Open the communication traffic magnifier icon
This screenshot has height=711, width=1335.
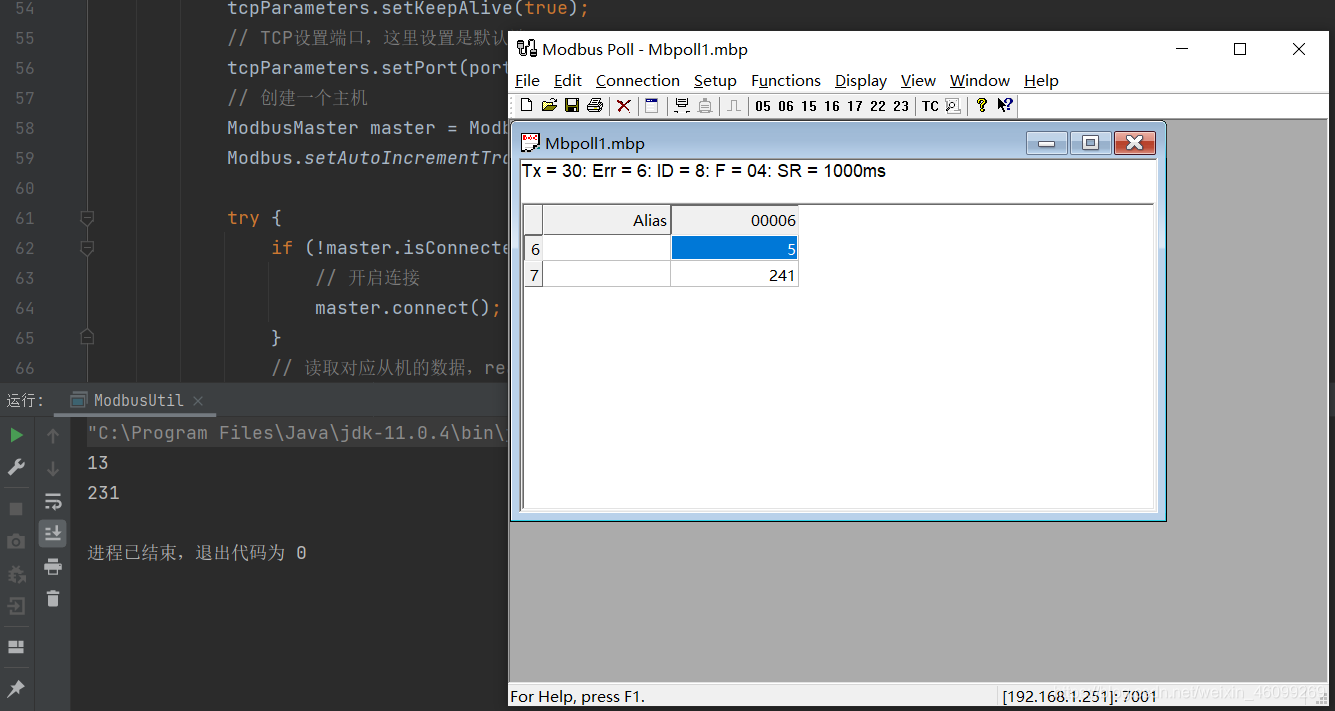953,106
